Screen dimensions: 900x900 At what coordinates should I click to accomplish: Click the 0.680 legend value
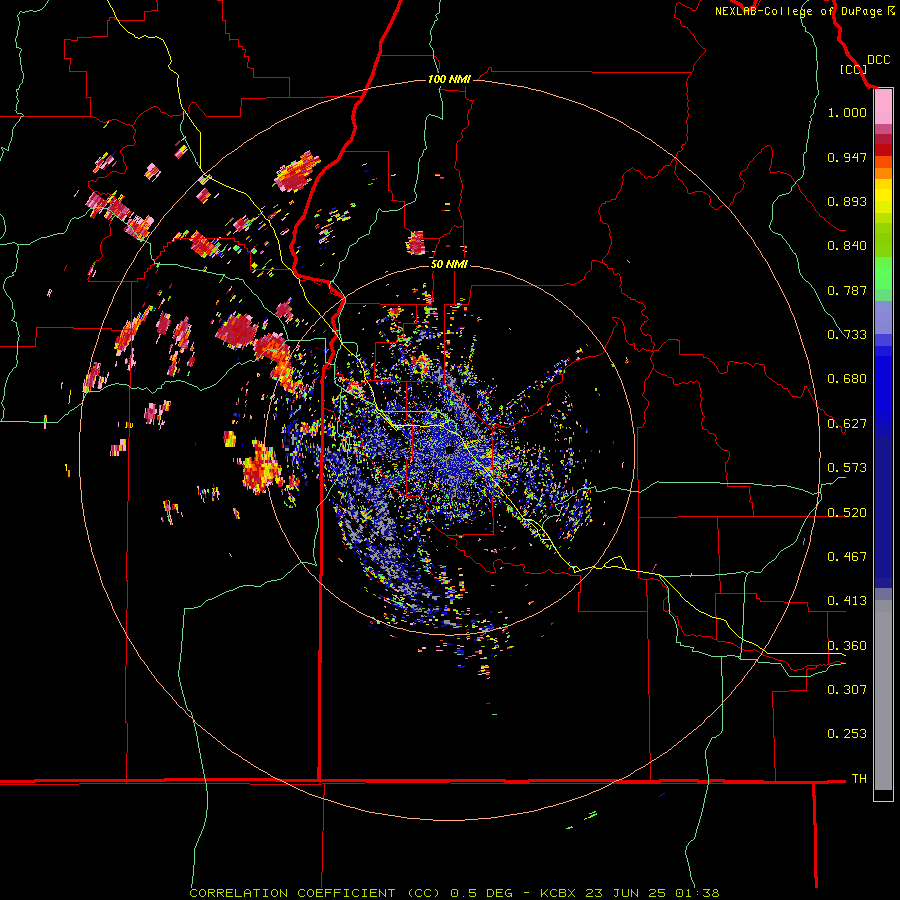coord(847,379)
